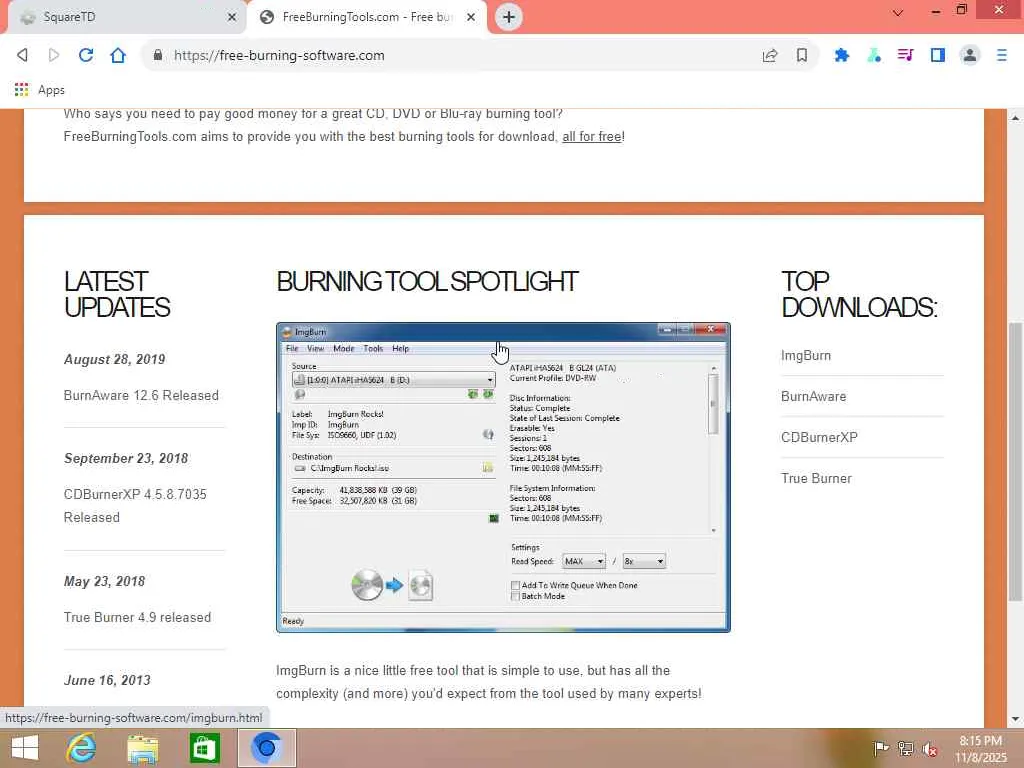
Task: Open 'CDBurnerXP 4.5.8.7035 Released' update
Action: pyautogui.click(x=135, y=505)
